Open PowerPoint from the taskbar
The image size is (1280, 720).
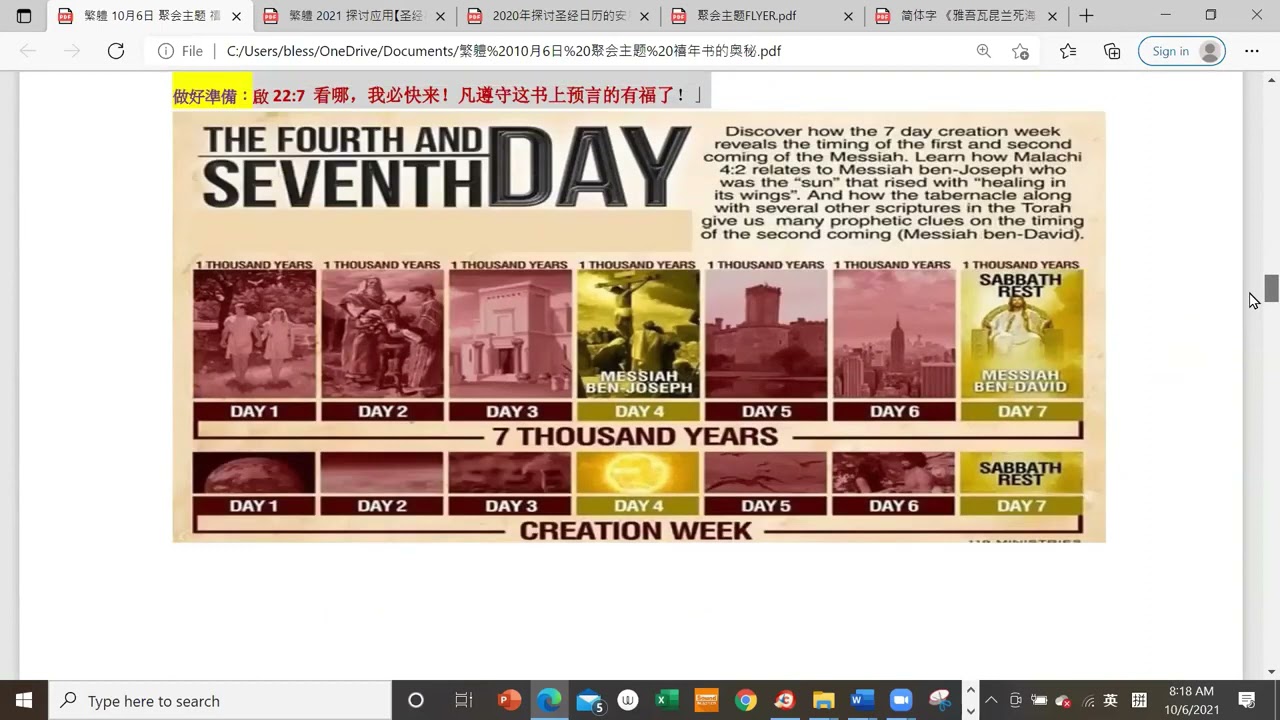pos(510,700)
